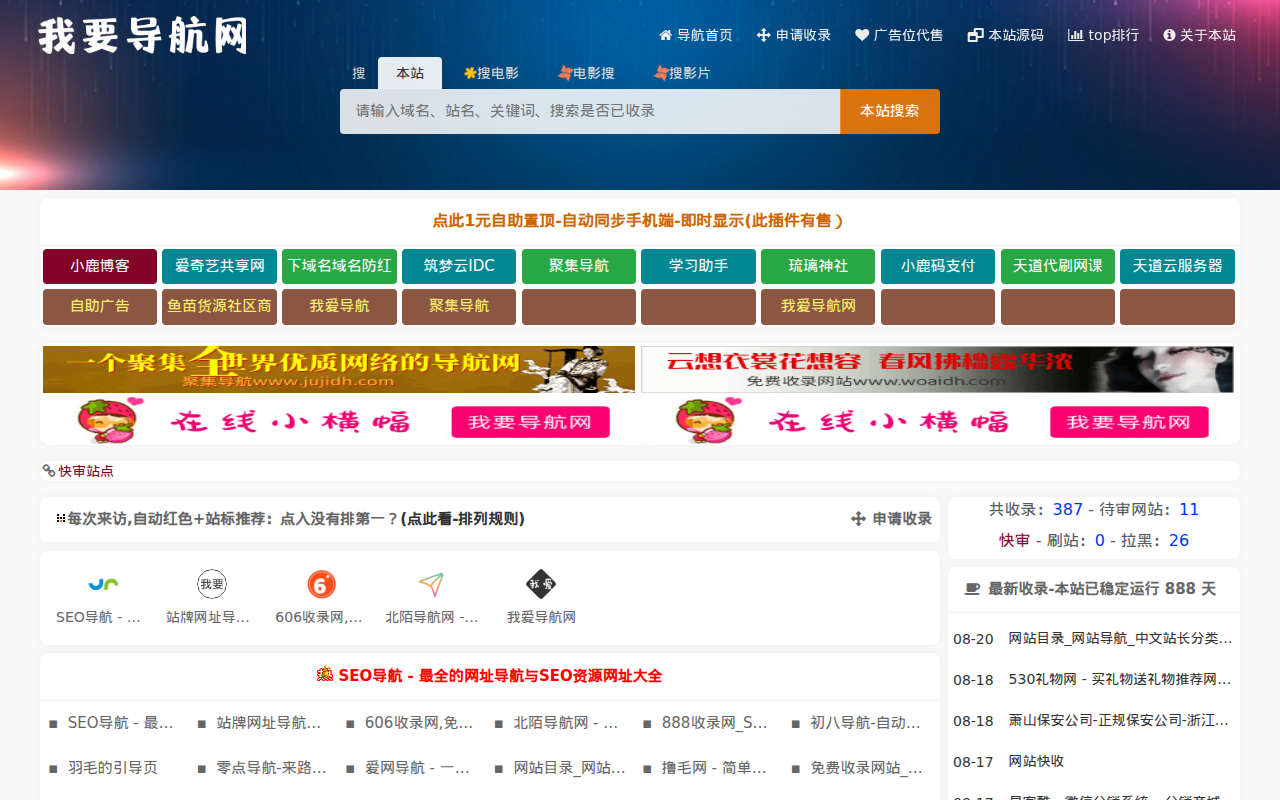This screenshot has width=1280, height=800.
Task: Click the 我爱导航网 diamond logo icon
Action: tap(541, 584)
